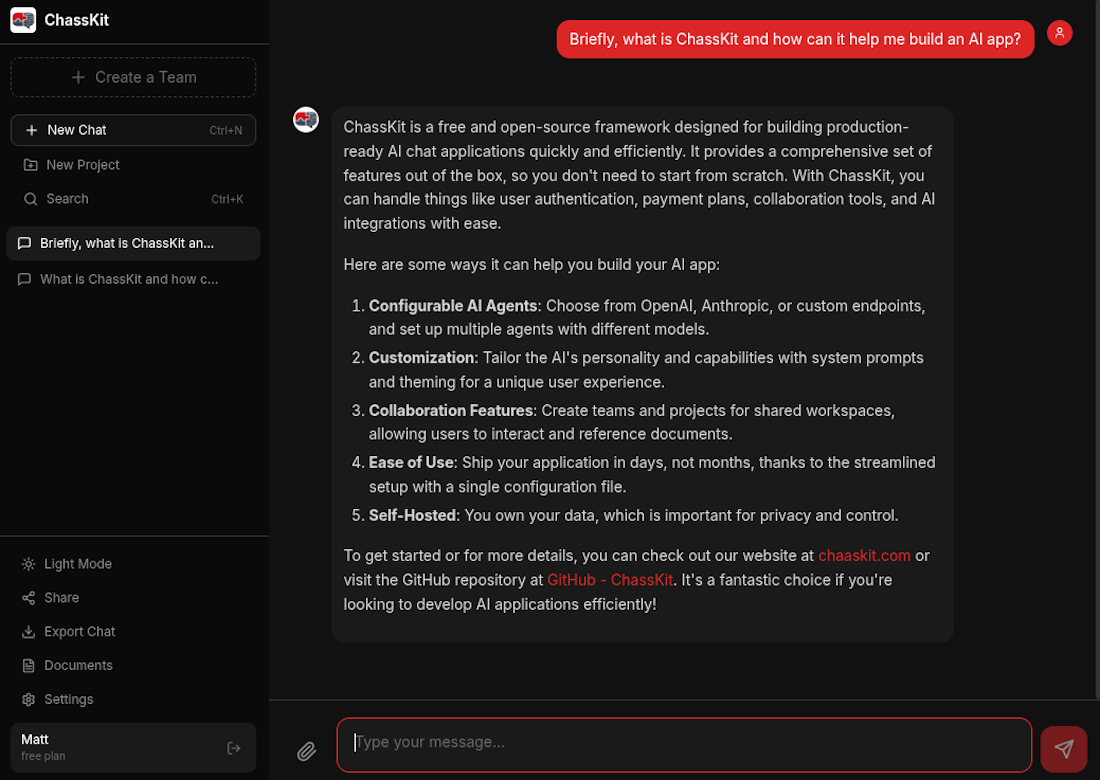Screen dimensions: 1100x780
Task: Click the Create a Team button
Action: tap(133, 77)
